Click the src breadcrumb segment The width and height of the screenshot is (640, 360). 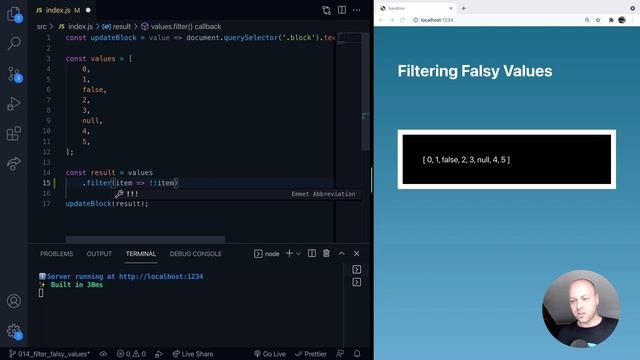coord(41,27)
